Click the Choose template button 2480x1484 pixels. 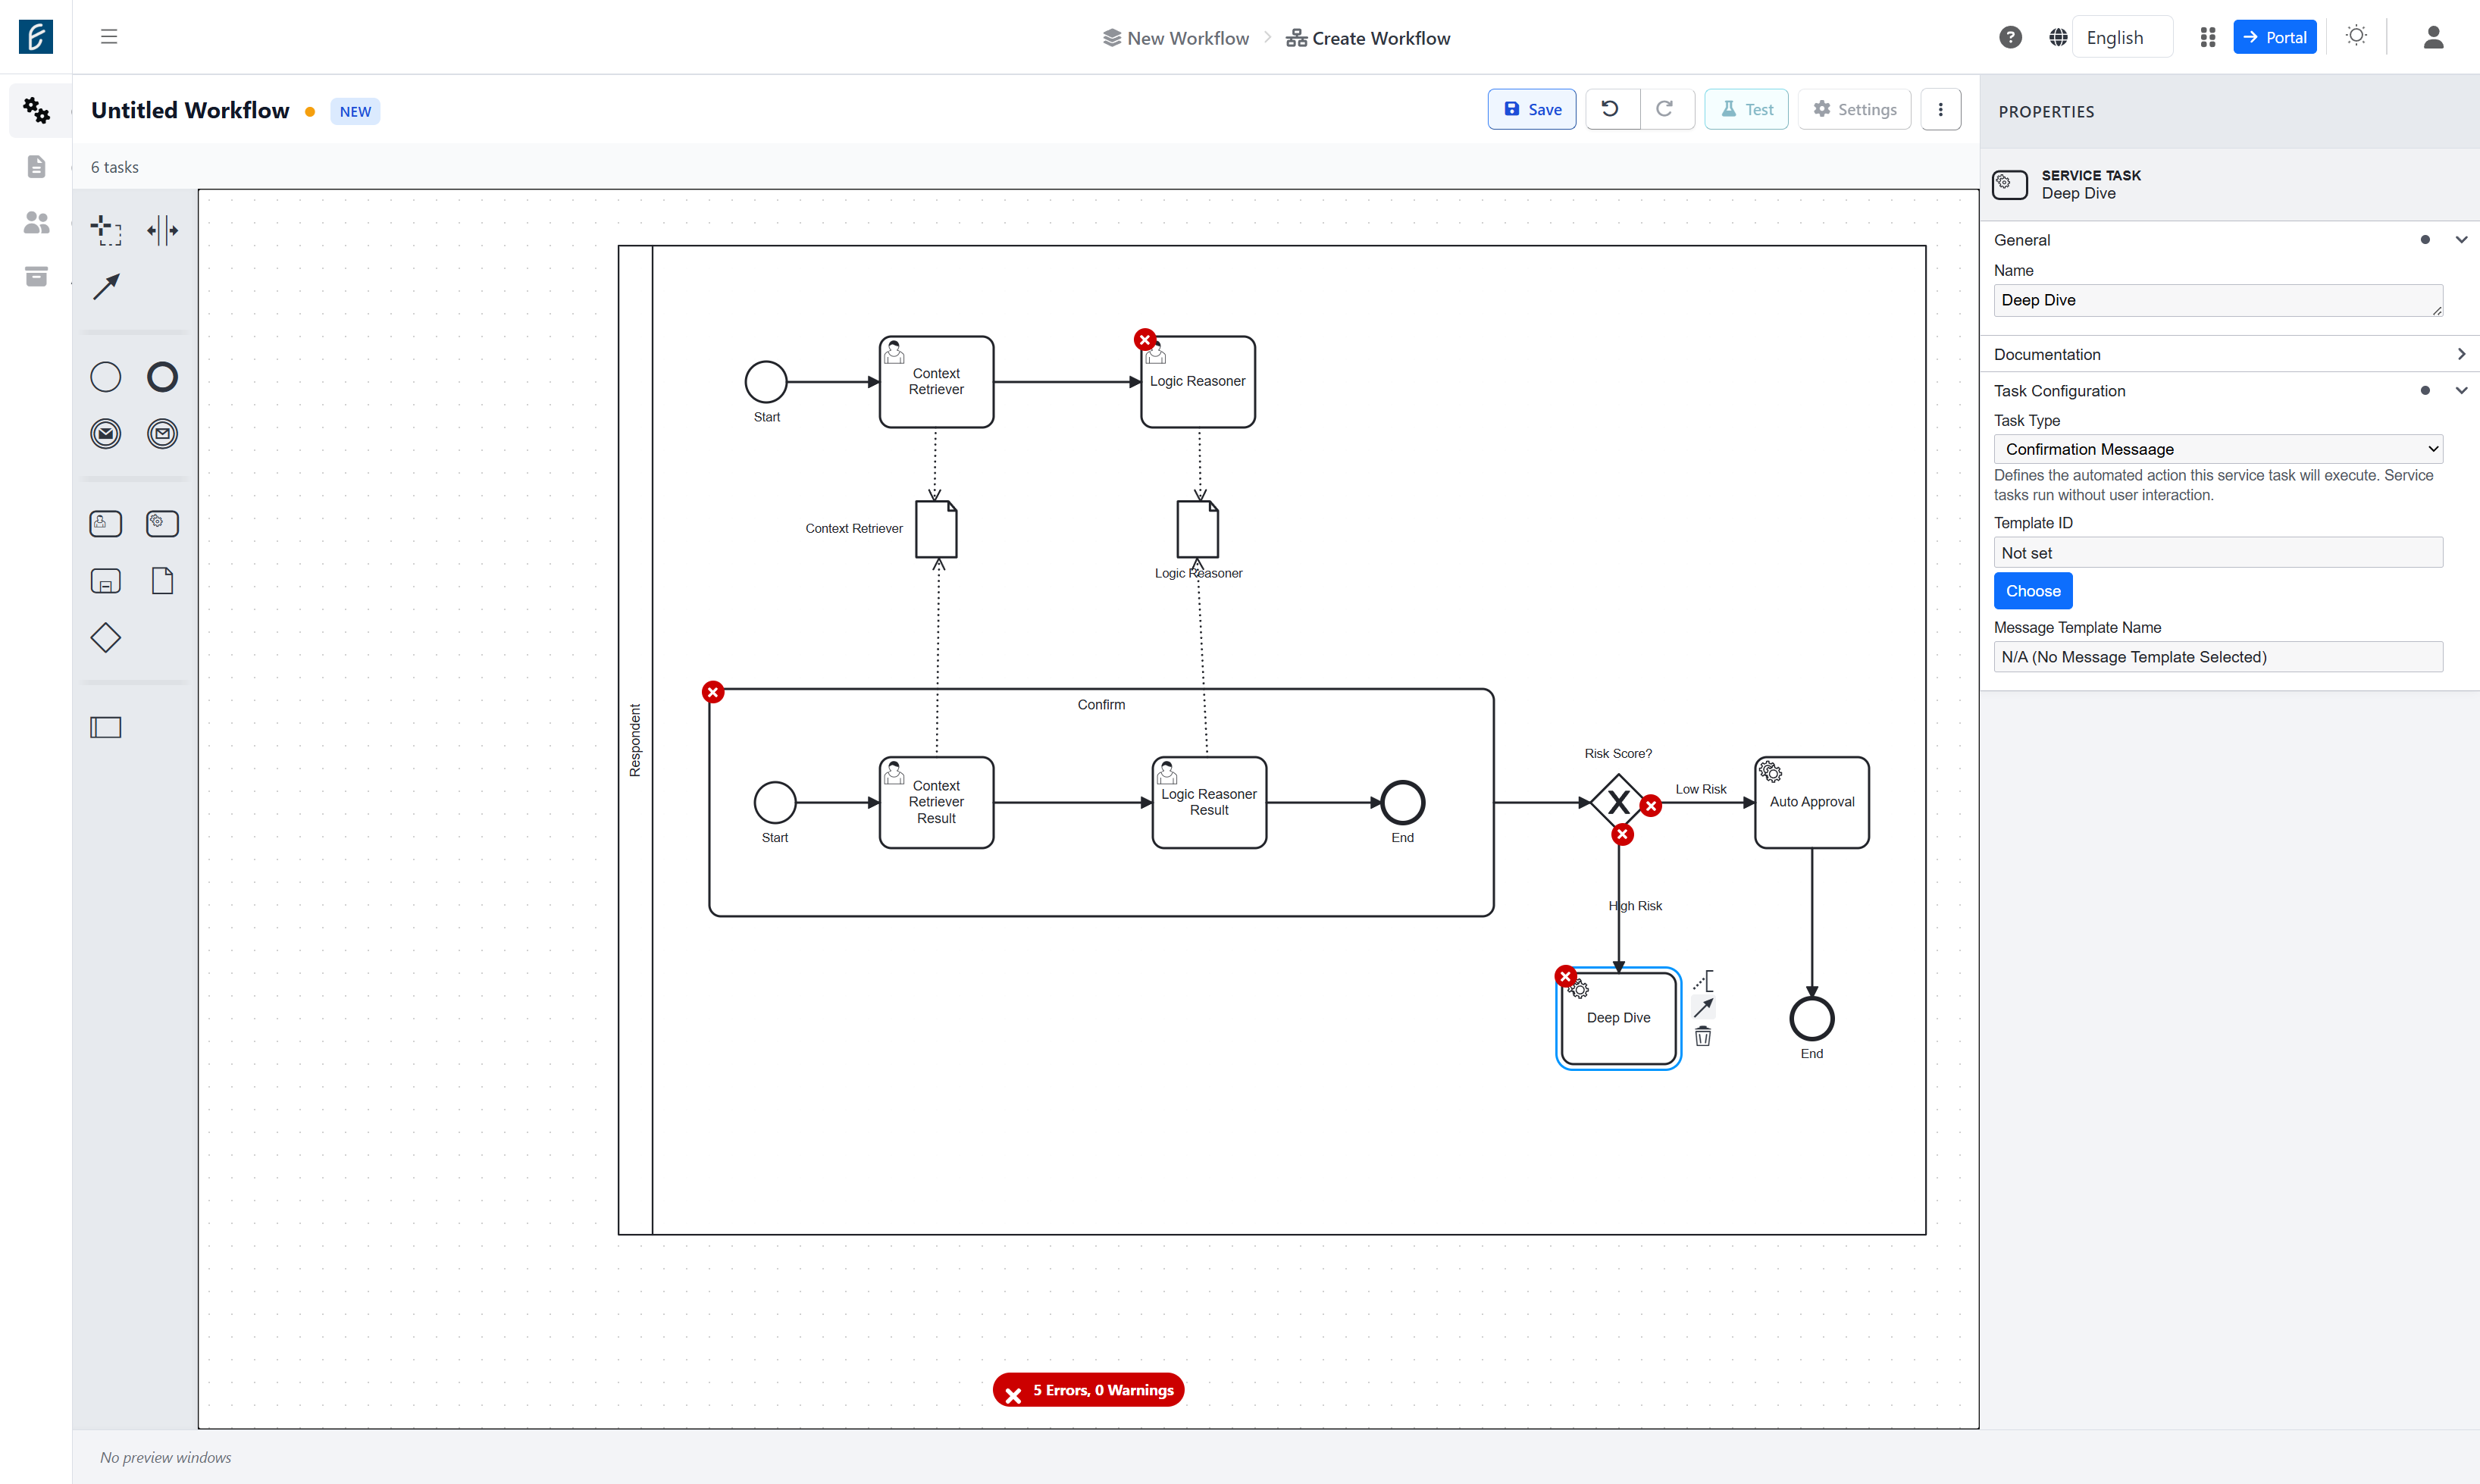click(2033, 591)
